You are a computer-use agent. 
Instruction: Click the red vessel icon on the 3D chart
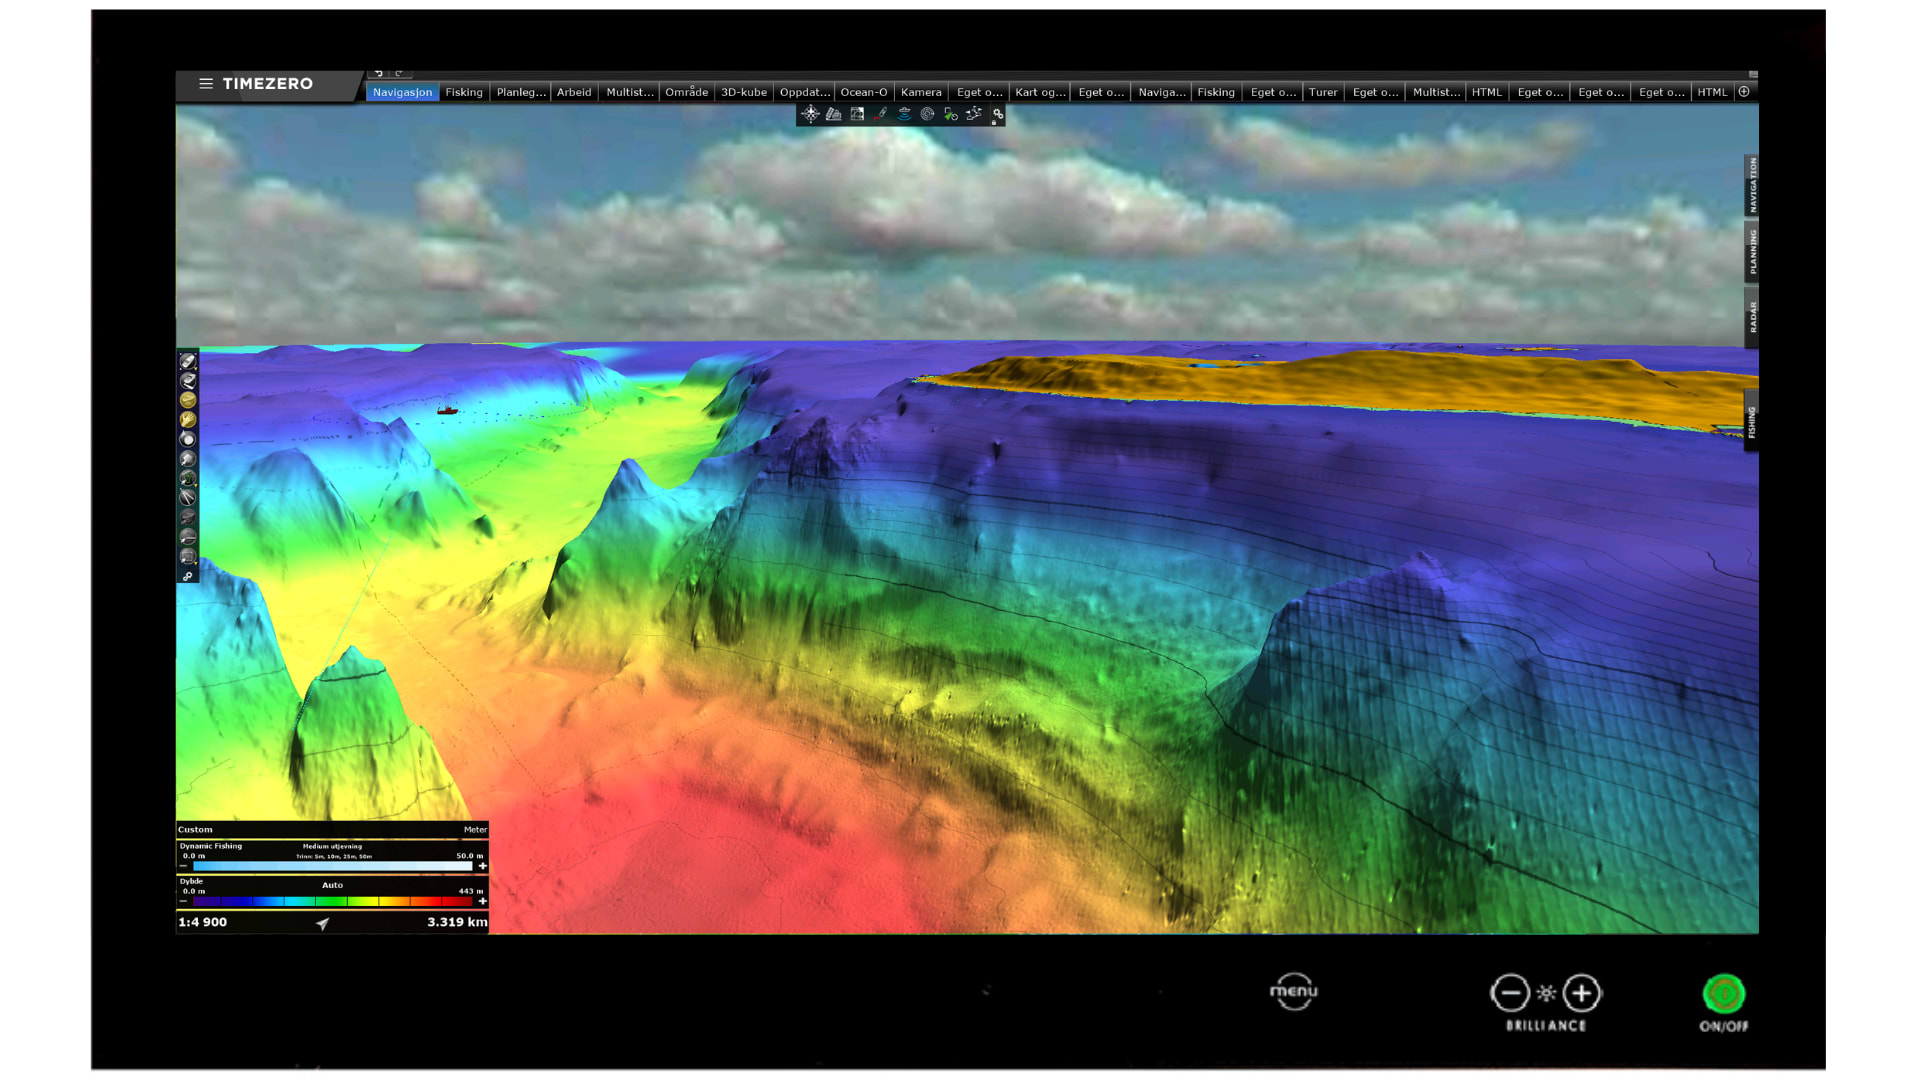tap(447, 410)
